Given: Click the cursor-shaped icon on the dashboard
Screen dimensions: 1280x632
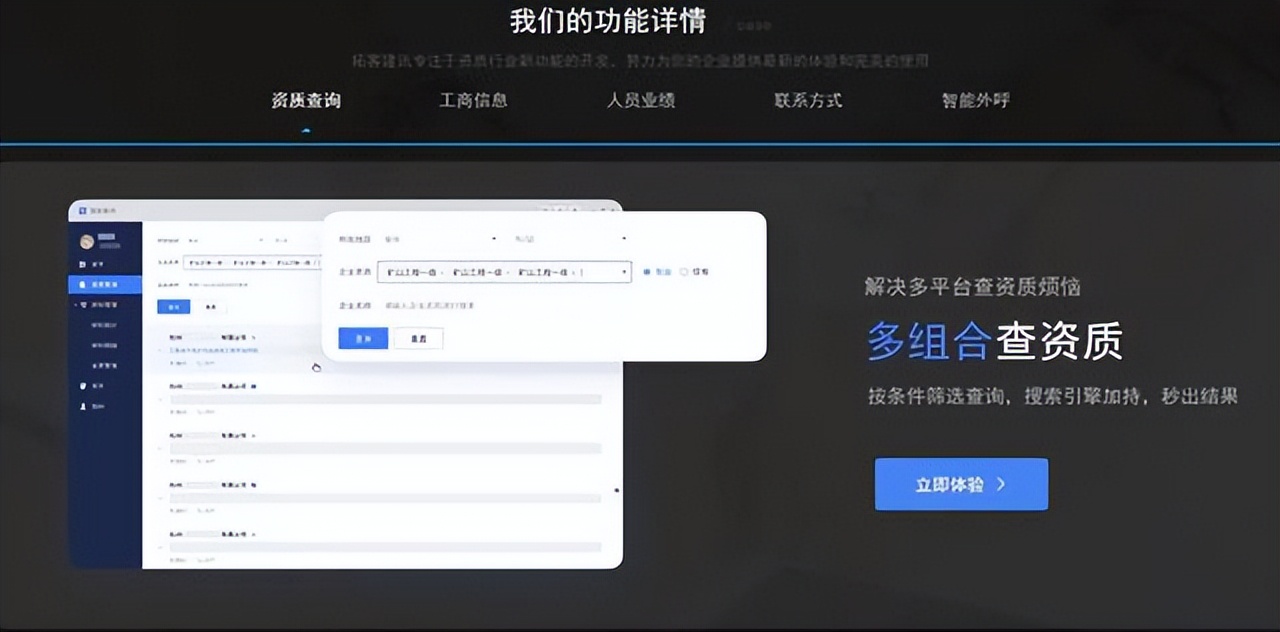Looking at the screenshot, I should tap(316, 367).
